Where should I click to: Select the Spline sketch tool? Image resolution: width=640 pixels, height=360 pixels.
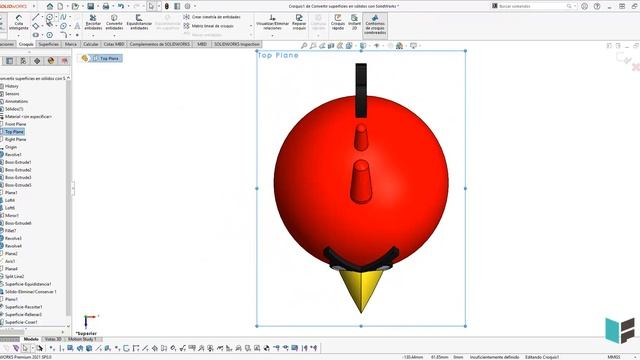(63, 17)
